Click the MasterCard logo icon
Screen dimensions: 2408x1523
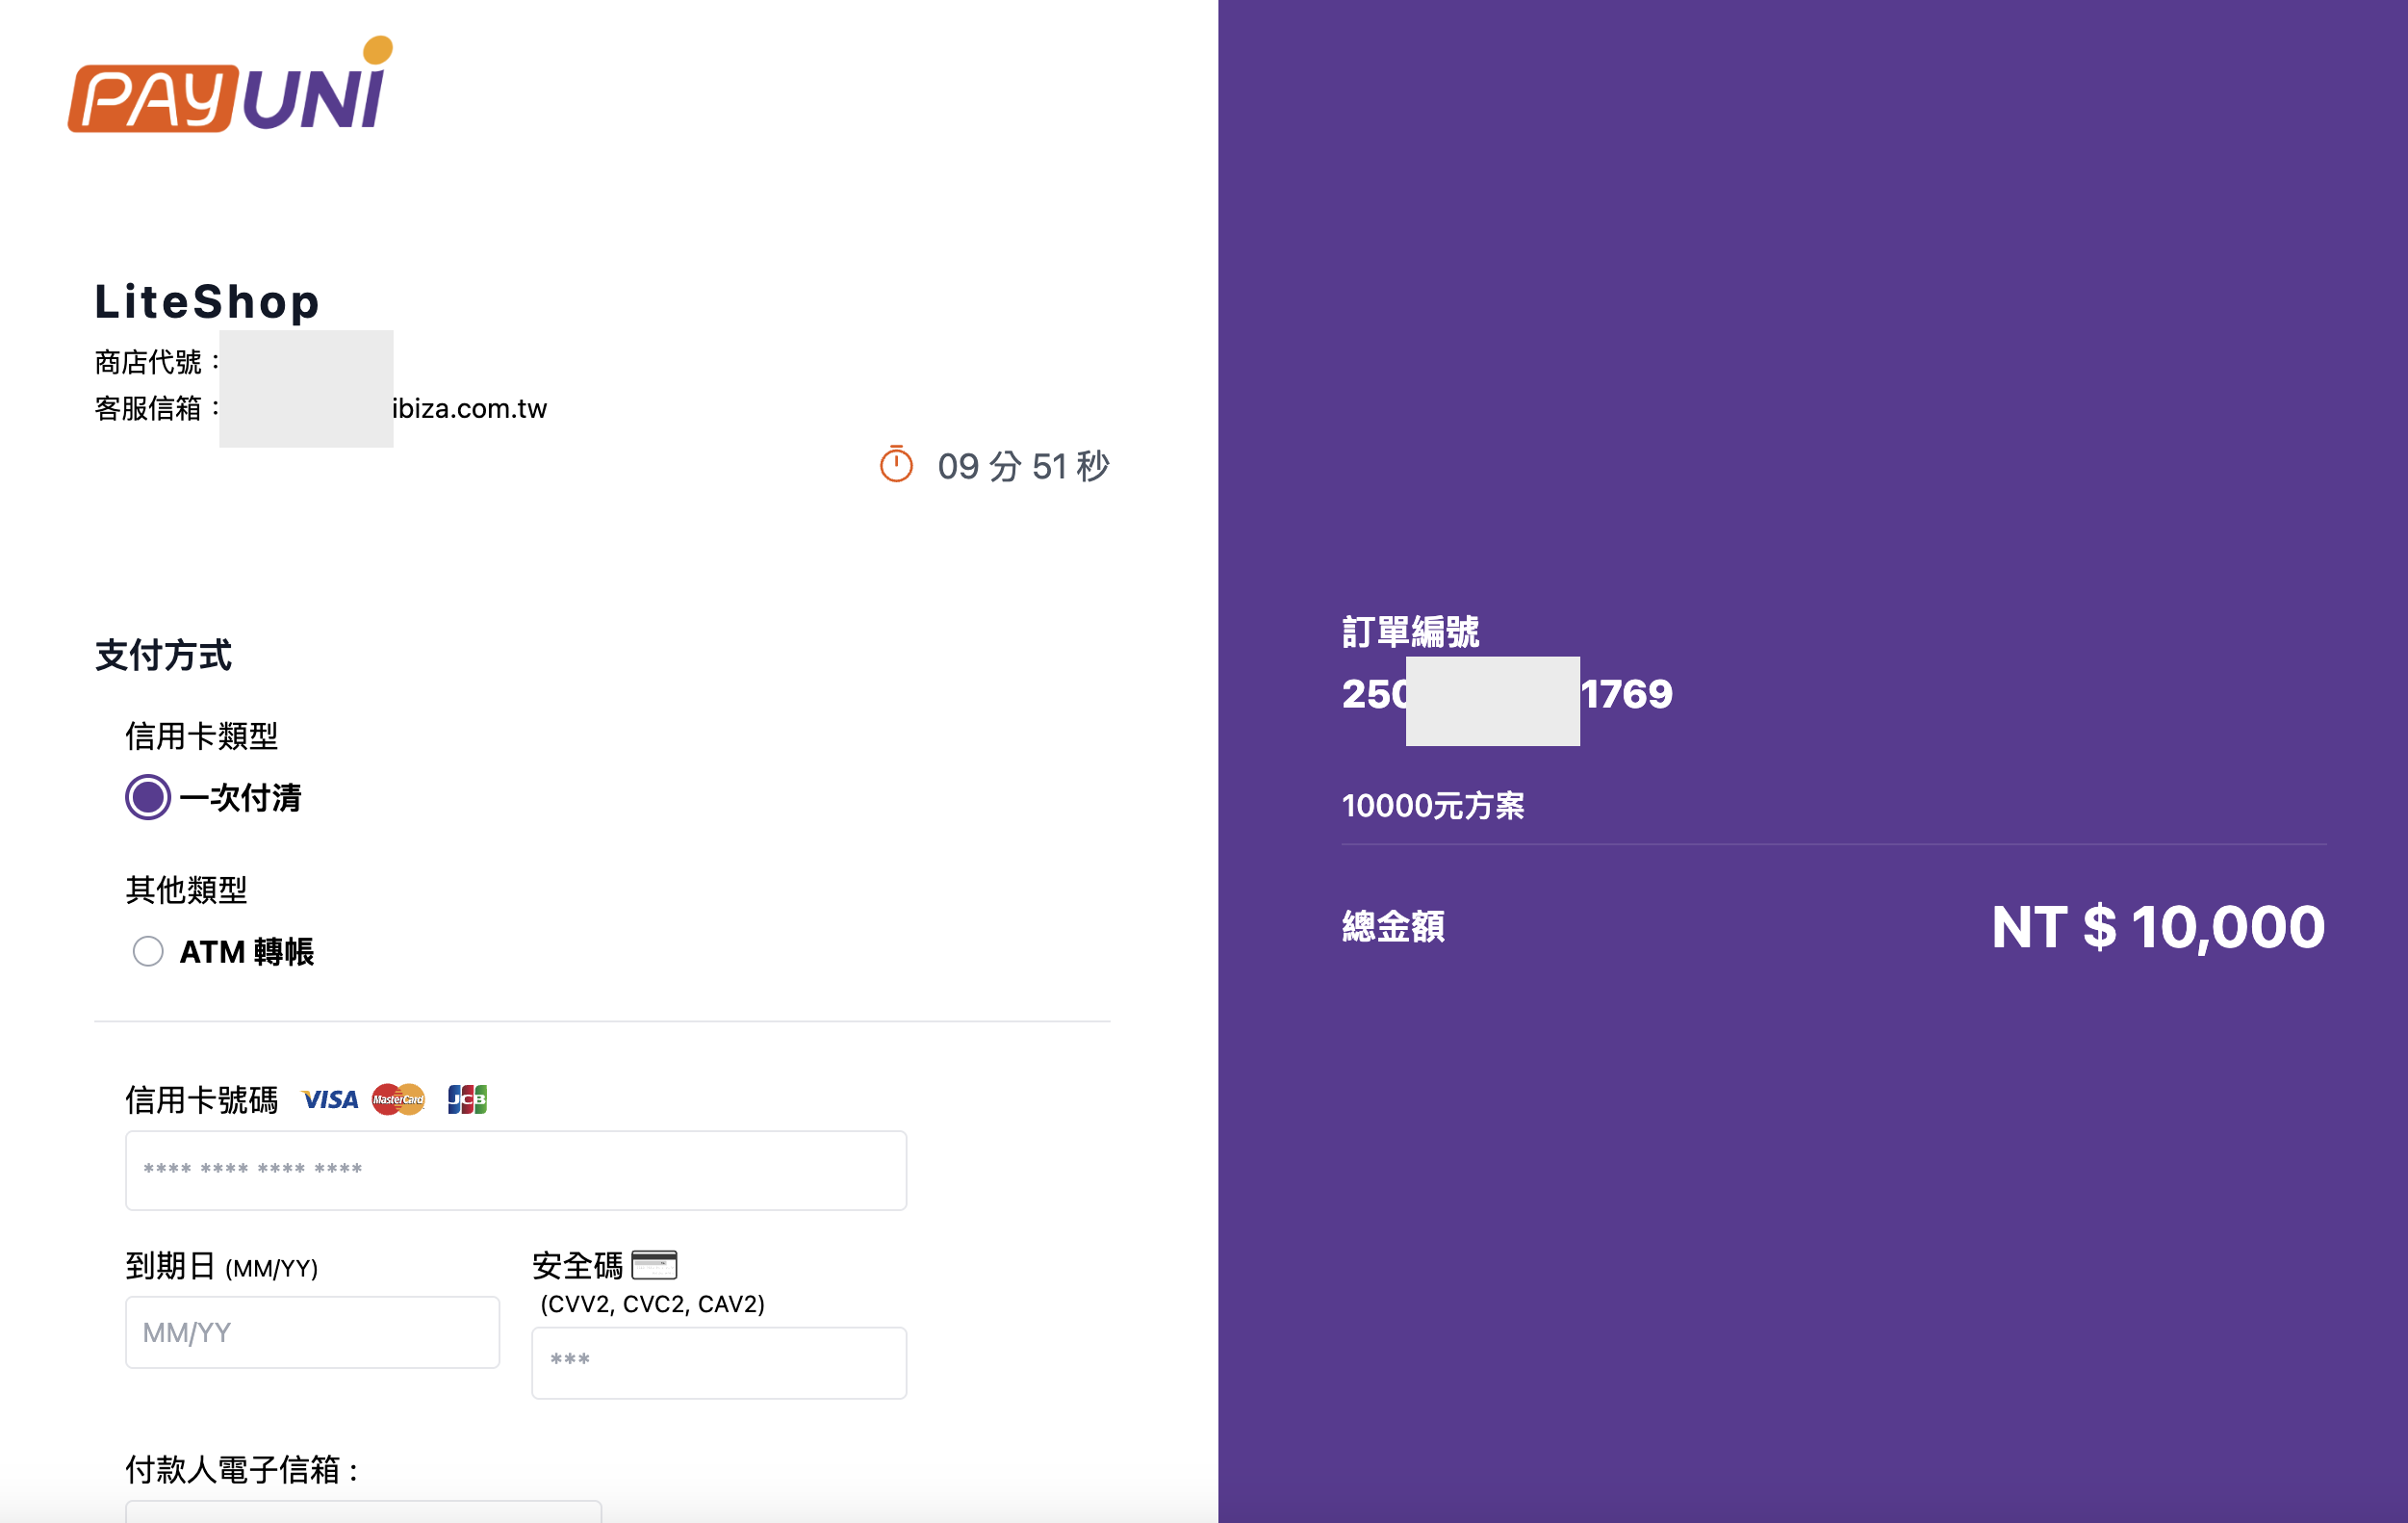[398, 1100]
